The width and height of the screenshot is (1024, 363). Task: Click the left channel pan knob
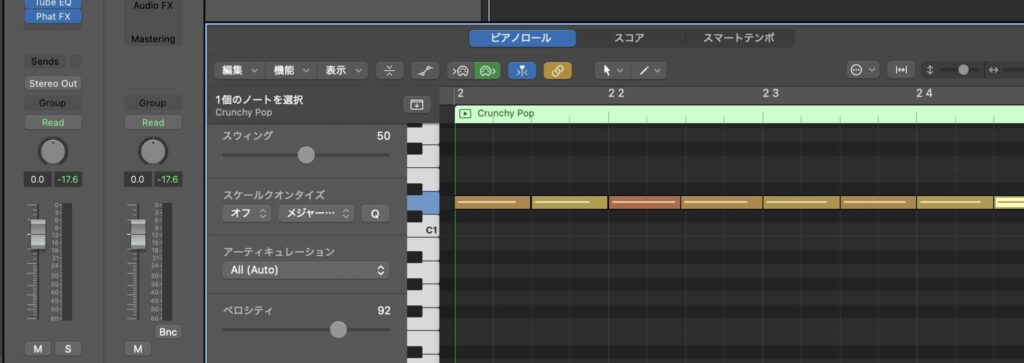pyautogui.click(x=53, y=151)
